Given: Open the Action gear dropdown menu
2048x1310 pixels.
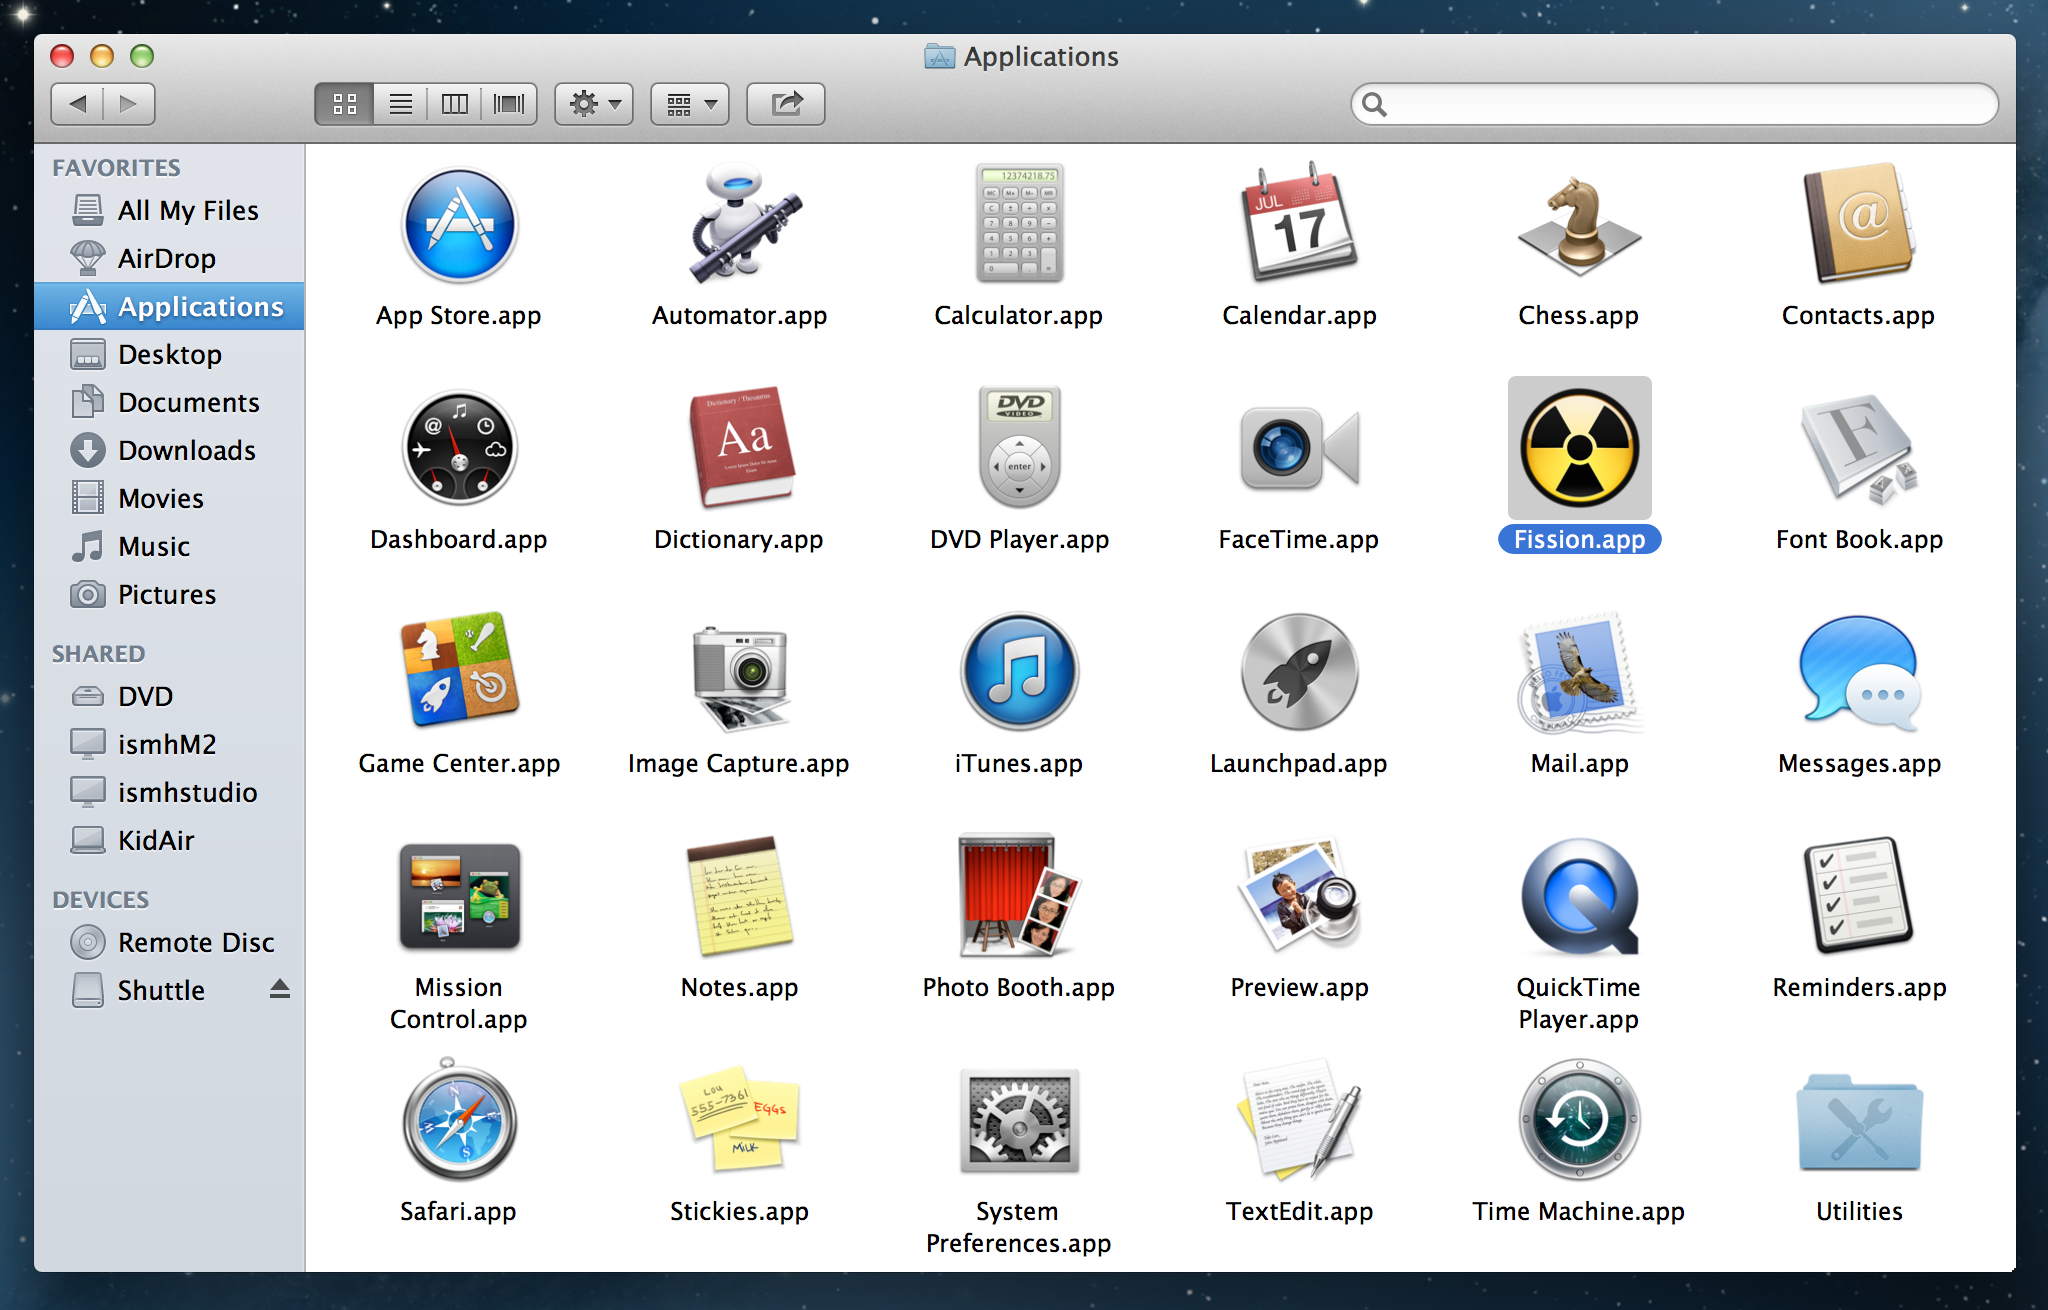Looking at the screenshot, I should coord(594,104).
